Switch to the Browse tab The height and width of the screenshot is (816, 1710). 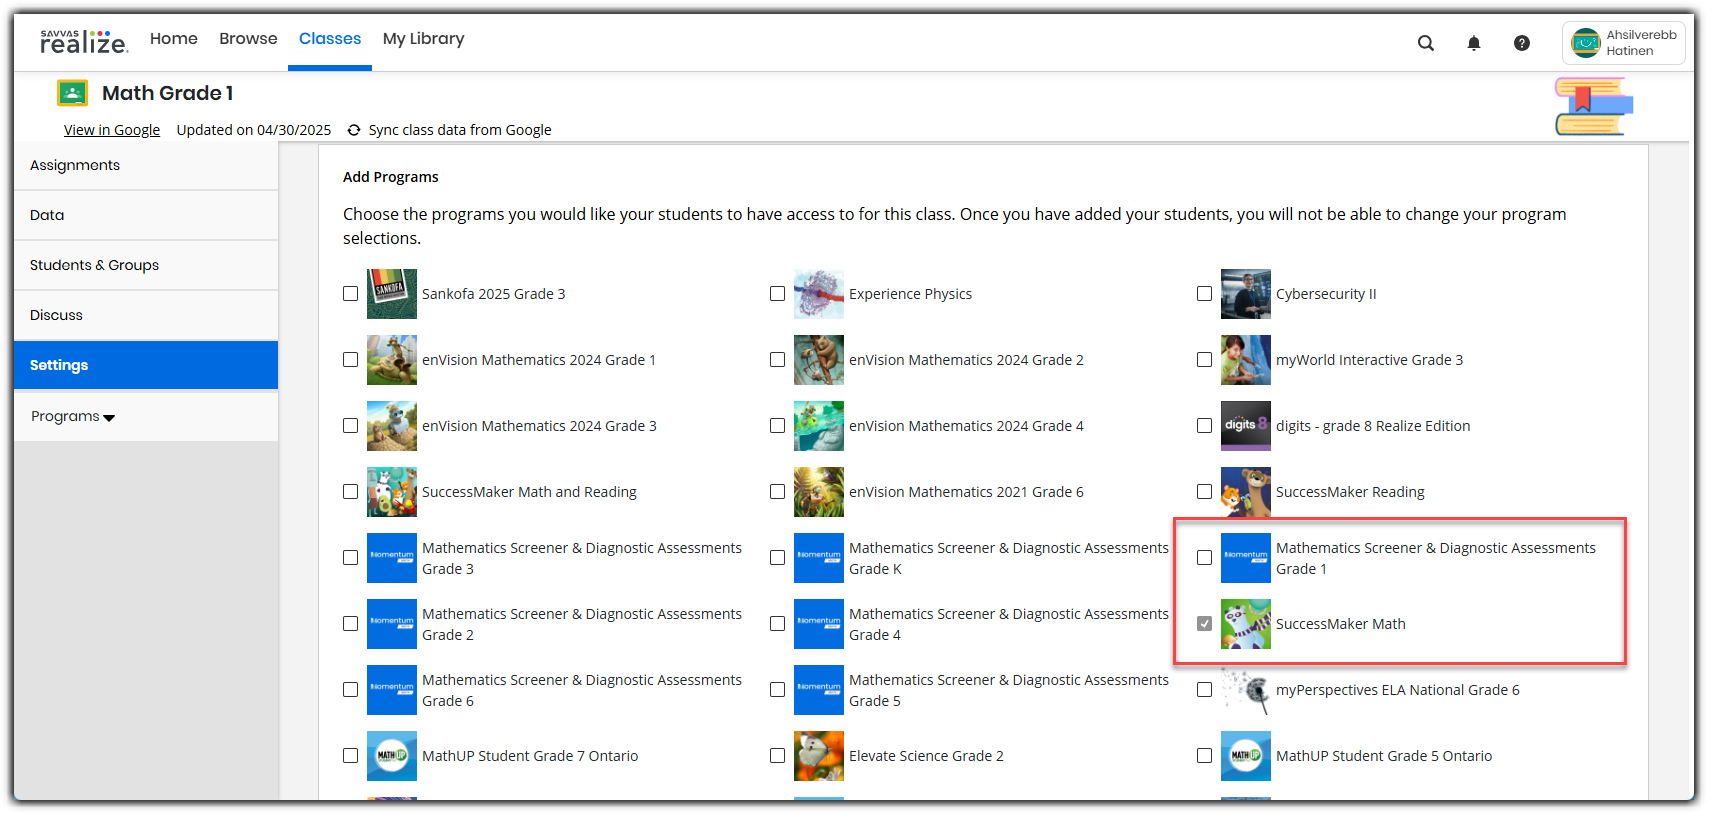[x=248, y=39]
